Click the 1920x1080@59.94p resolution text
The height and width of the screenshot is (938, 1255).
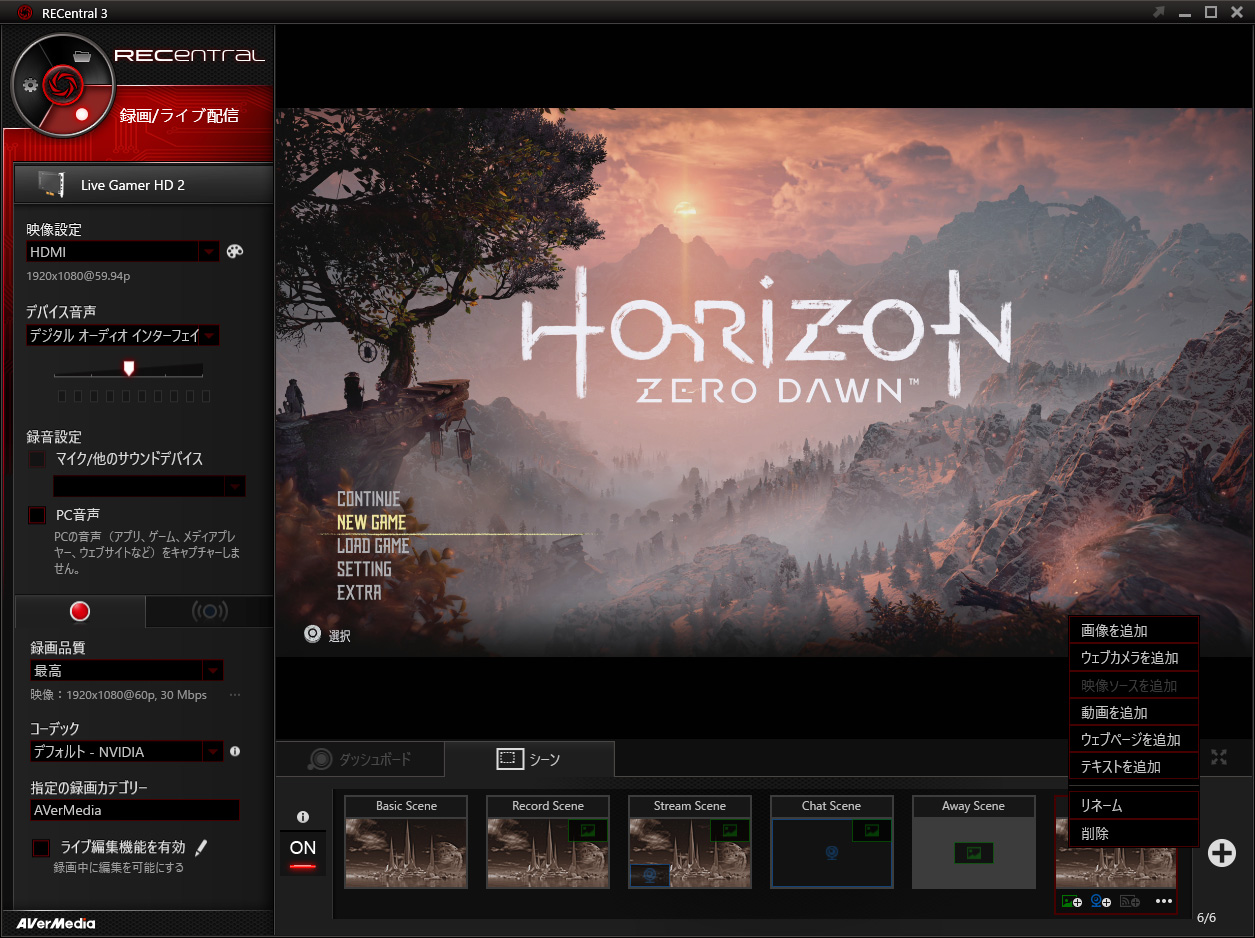79,275
